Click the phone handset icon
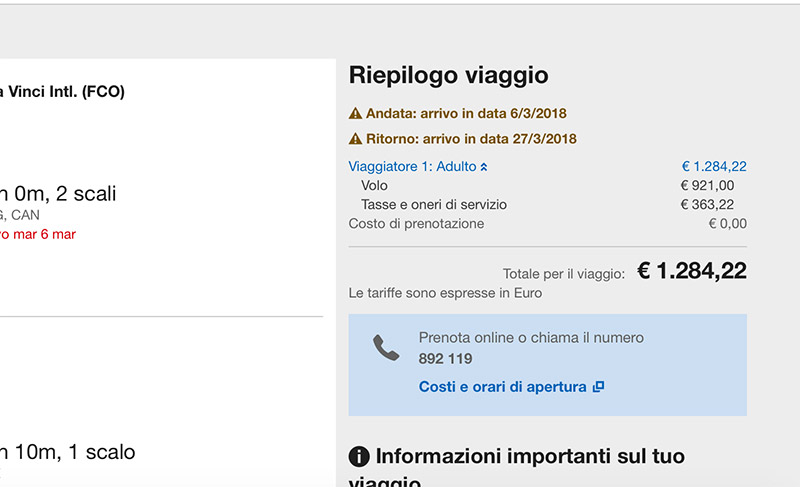Screen dimensions: 800x487 [x=385, y=348]
